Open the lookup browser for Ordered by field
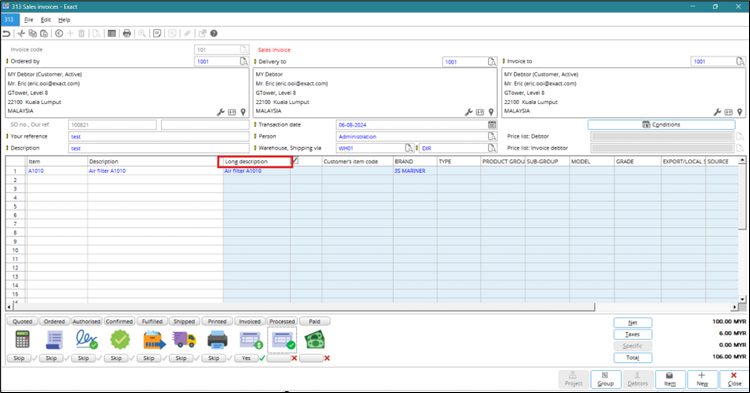The height and width of the screenshot is (393, 750). pos(244,62)
